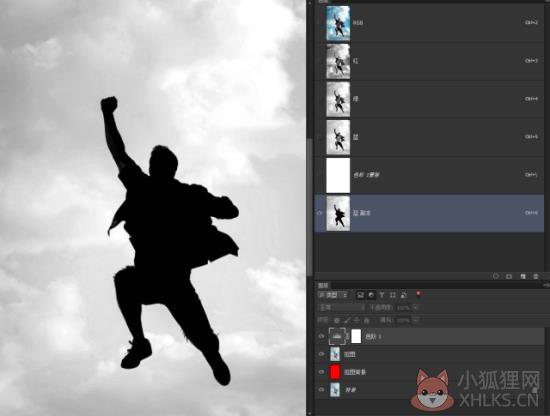
Task: Select the Layers panel tab
Action: click(323, 285)
